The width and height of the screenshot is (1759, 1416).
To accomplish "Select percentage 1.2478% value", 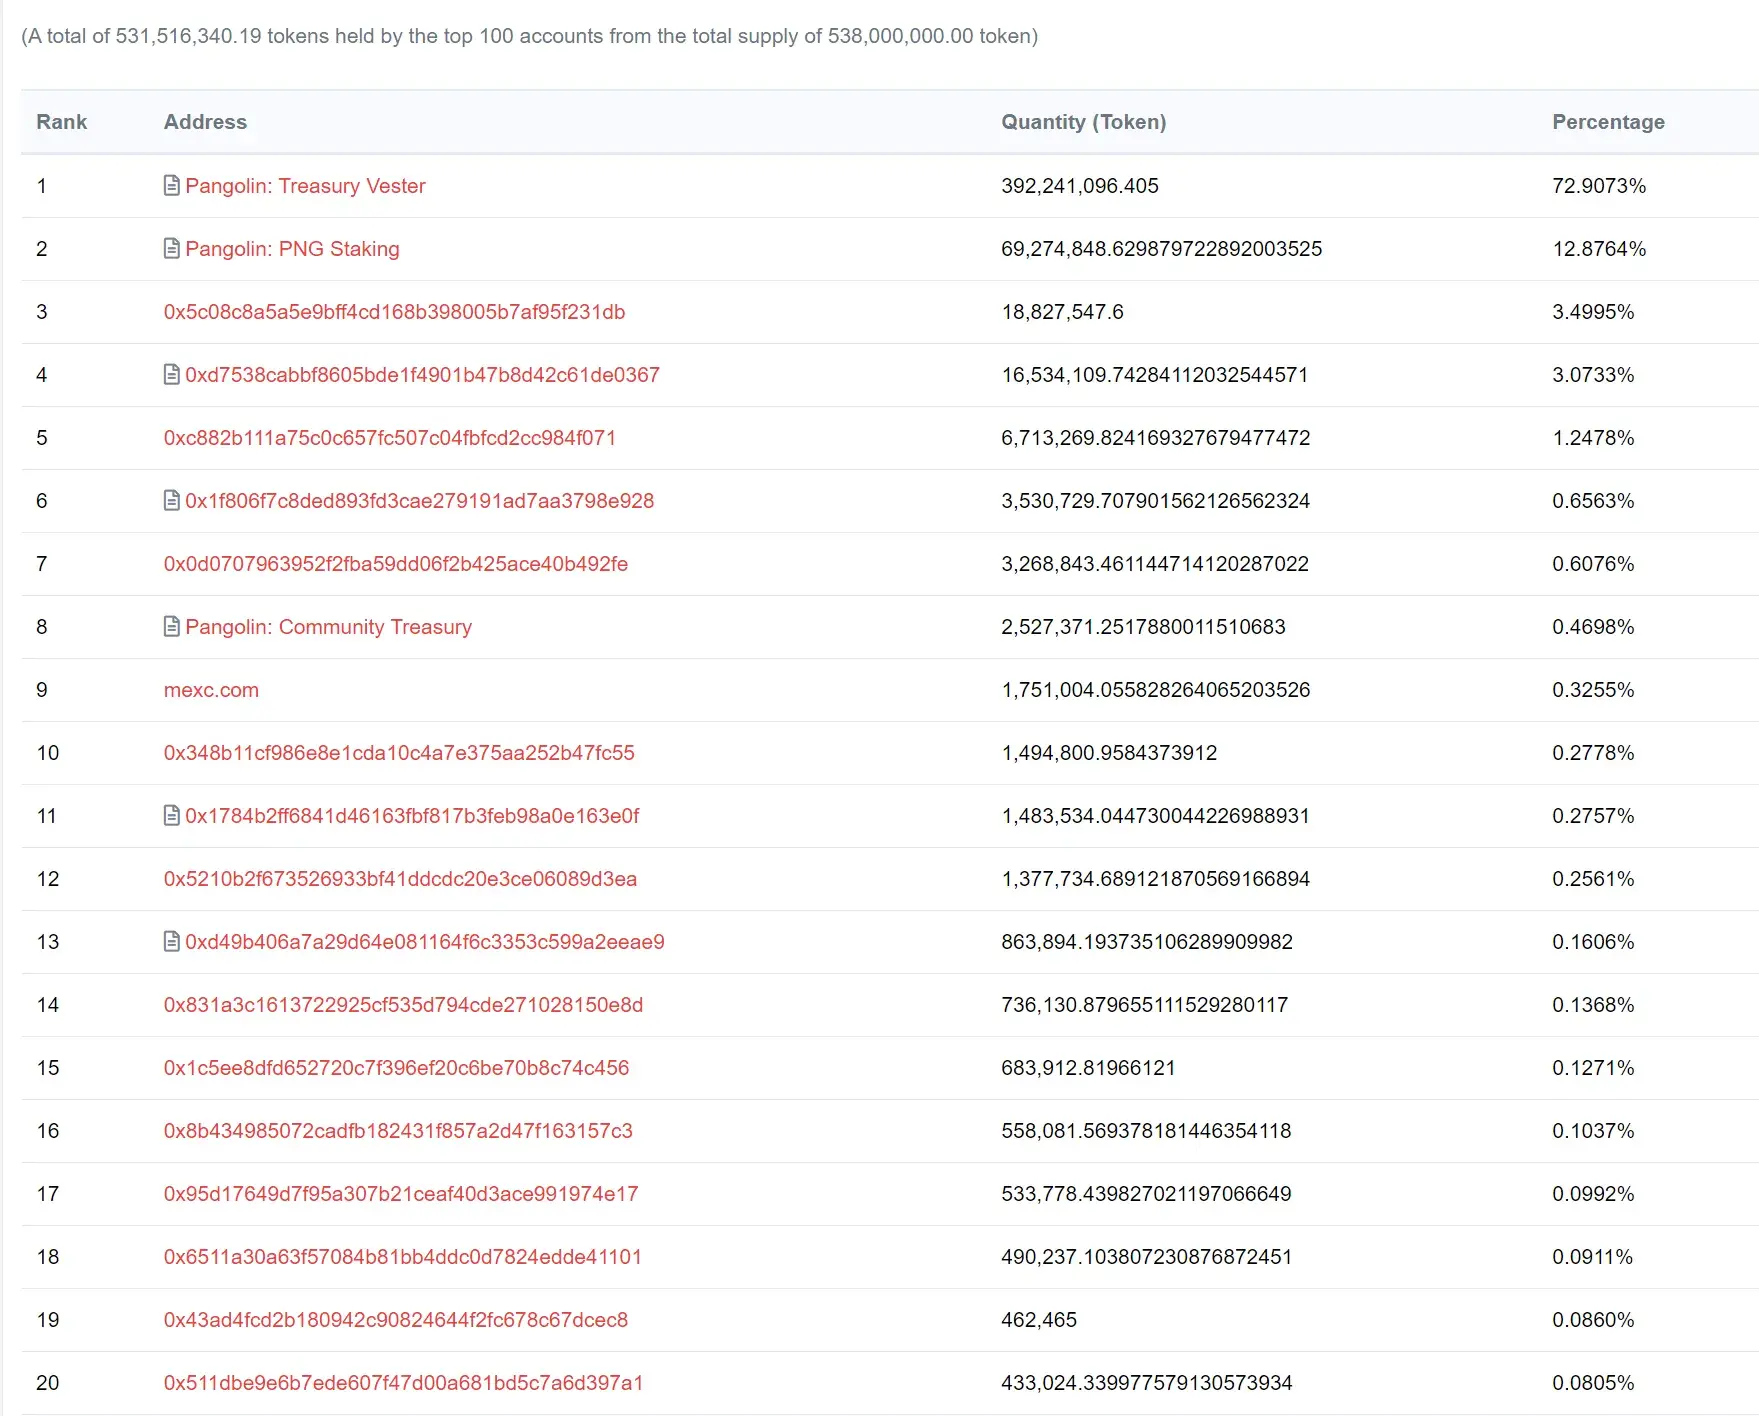I will click(1593, 438).
